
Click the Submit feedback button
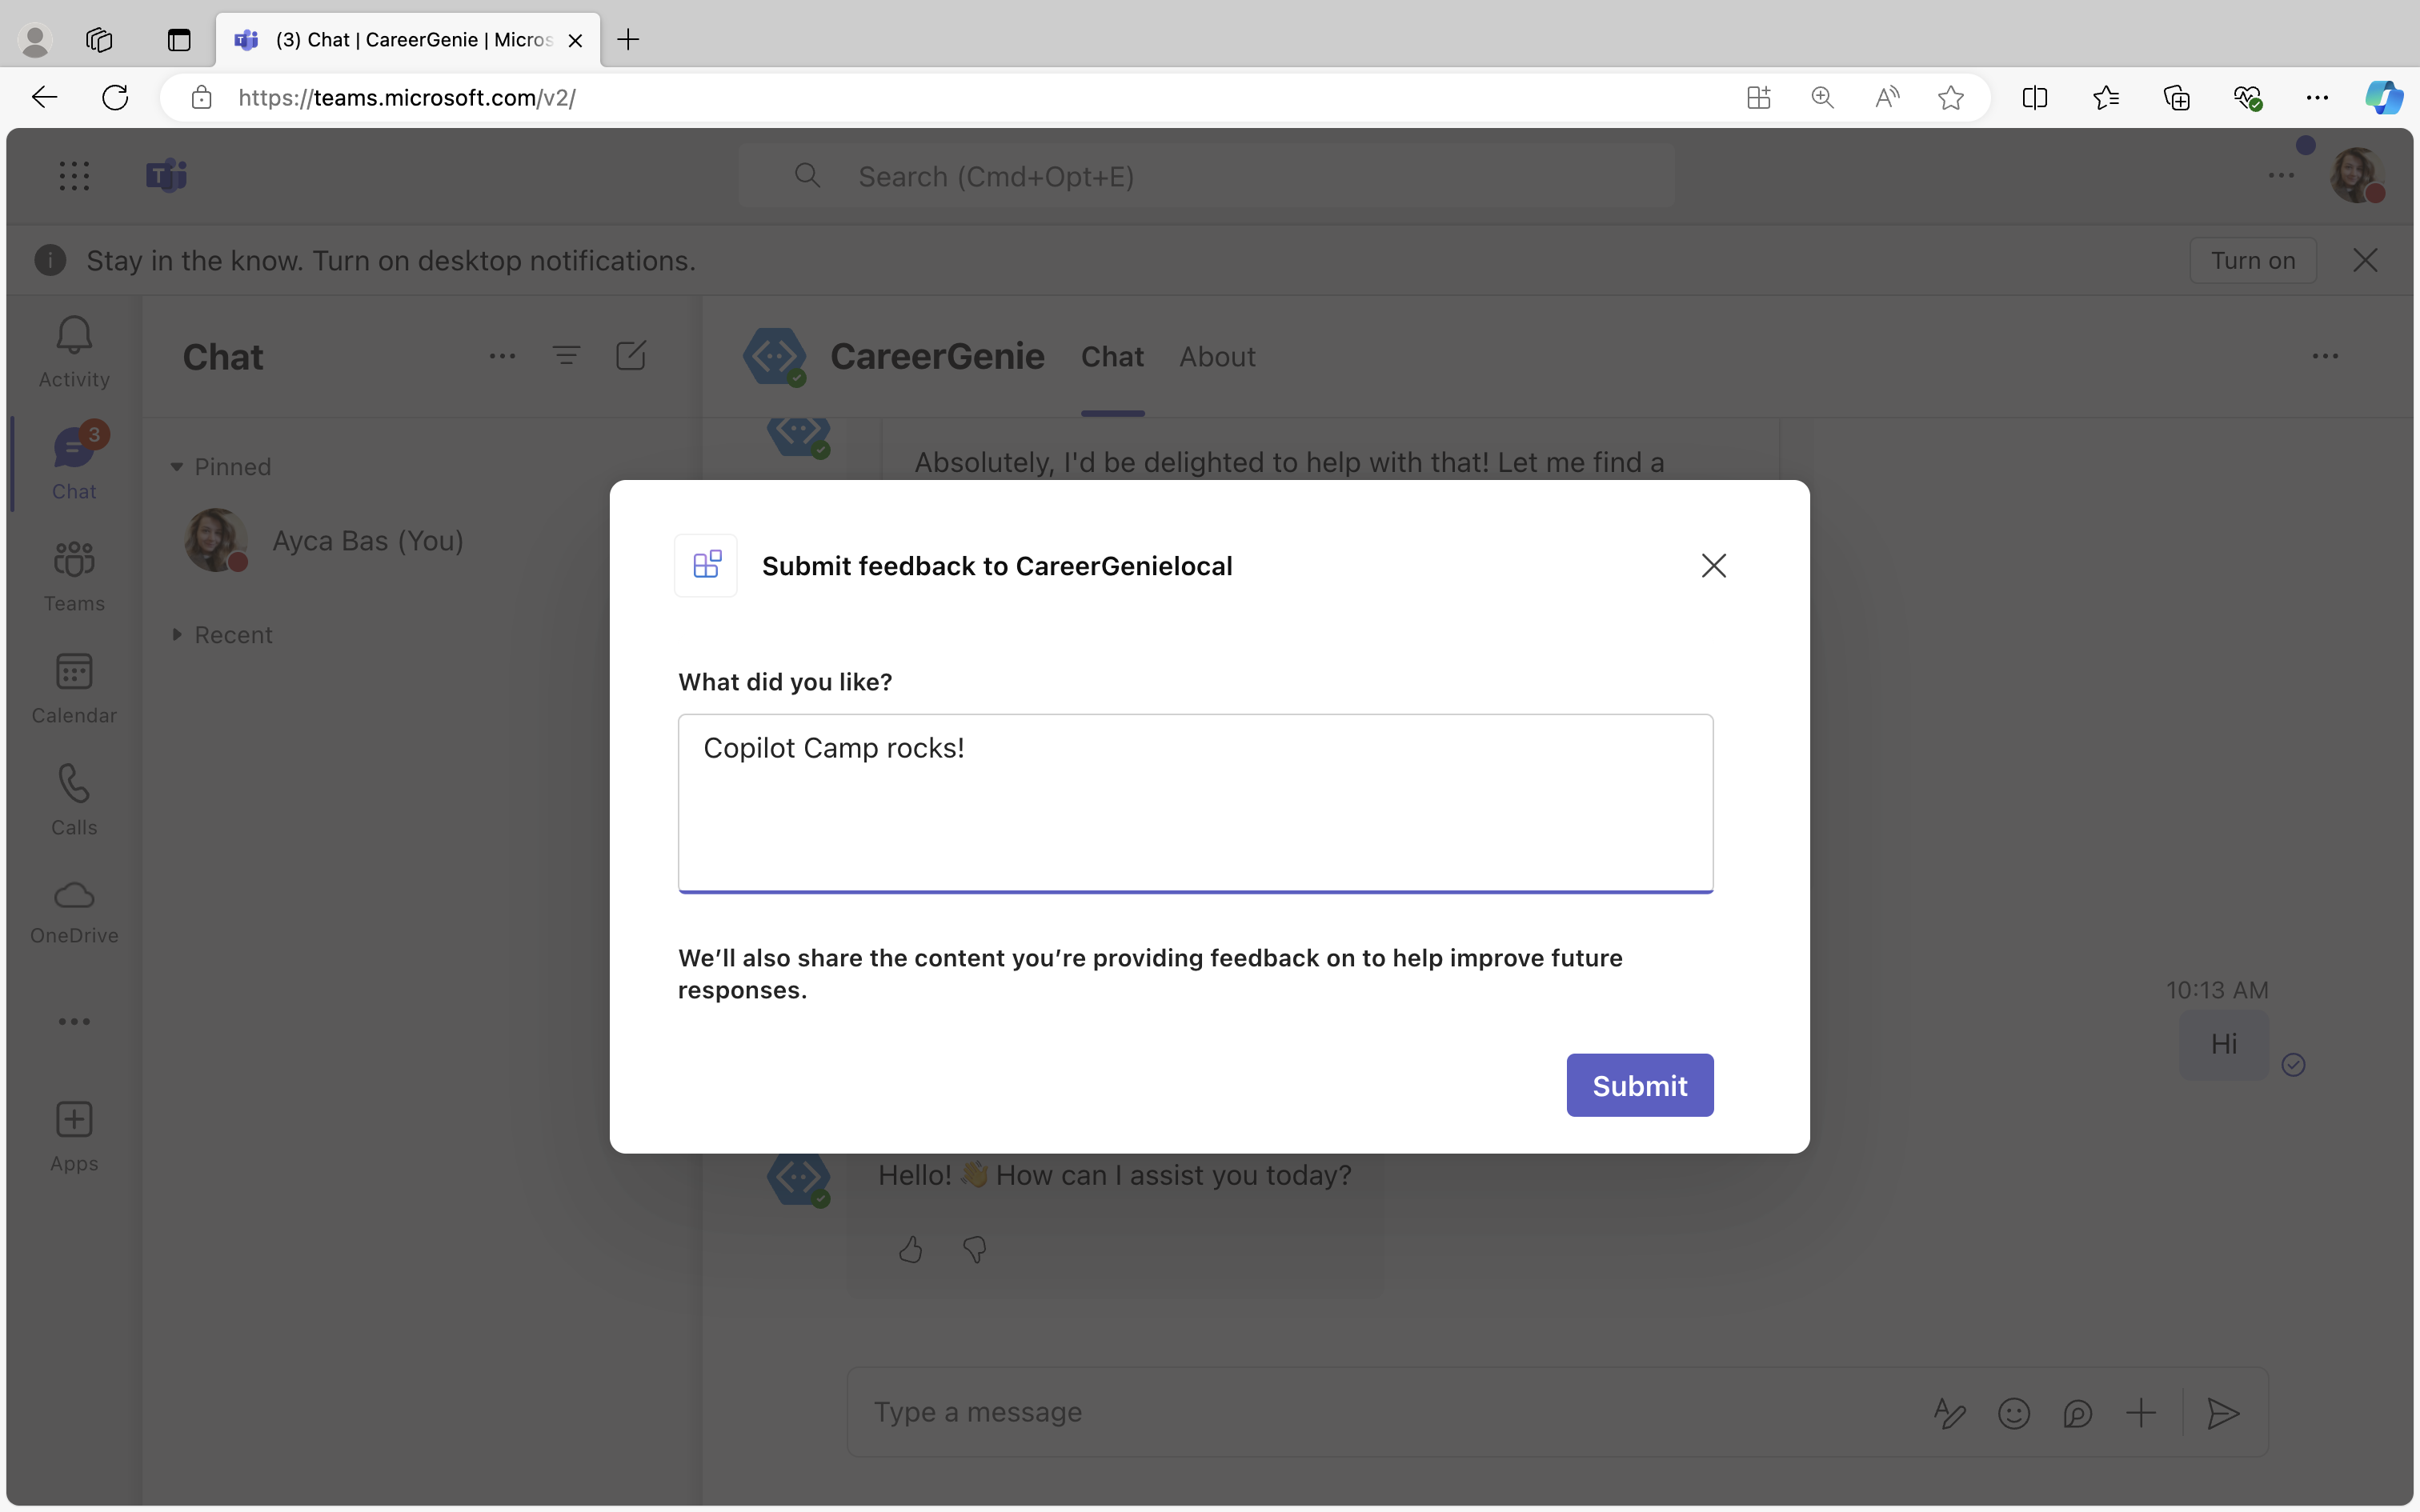1639,1085
